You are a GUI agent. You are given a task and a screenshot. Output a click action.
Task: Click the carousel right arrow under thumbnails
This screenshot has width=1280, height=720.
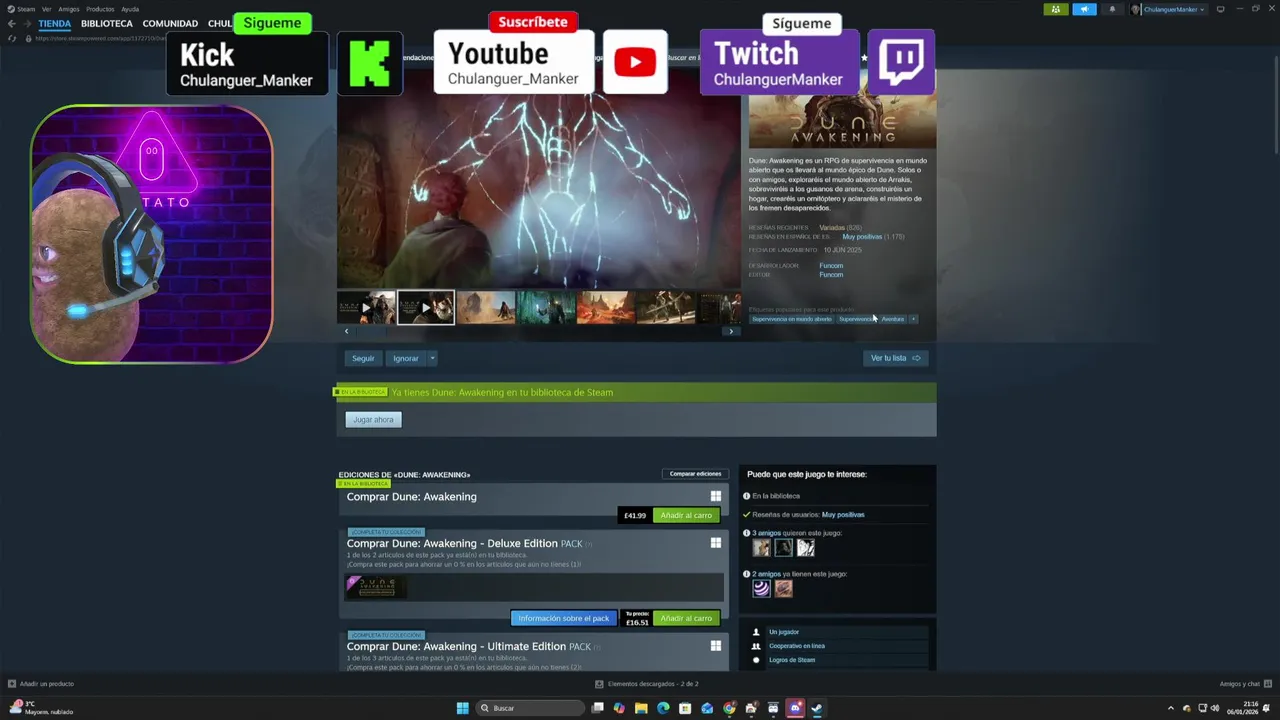(731, 331)
